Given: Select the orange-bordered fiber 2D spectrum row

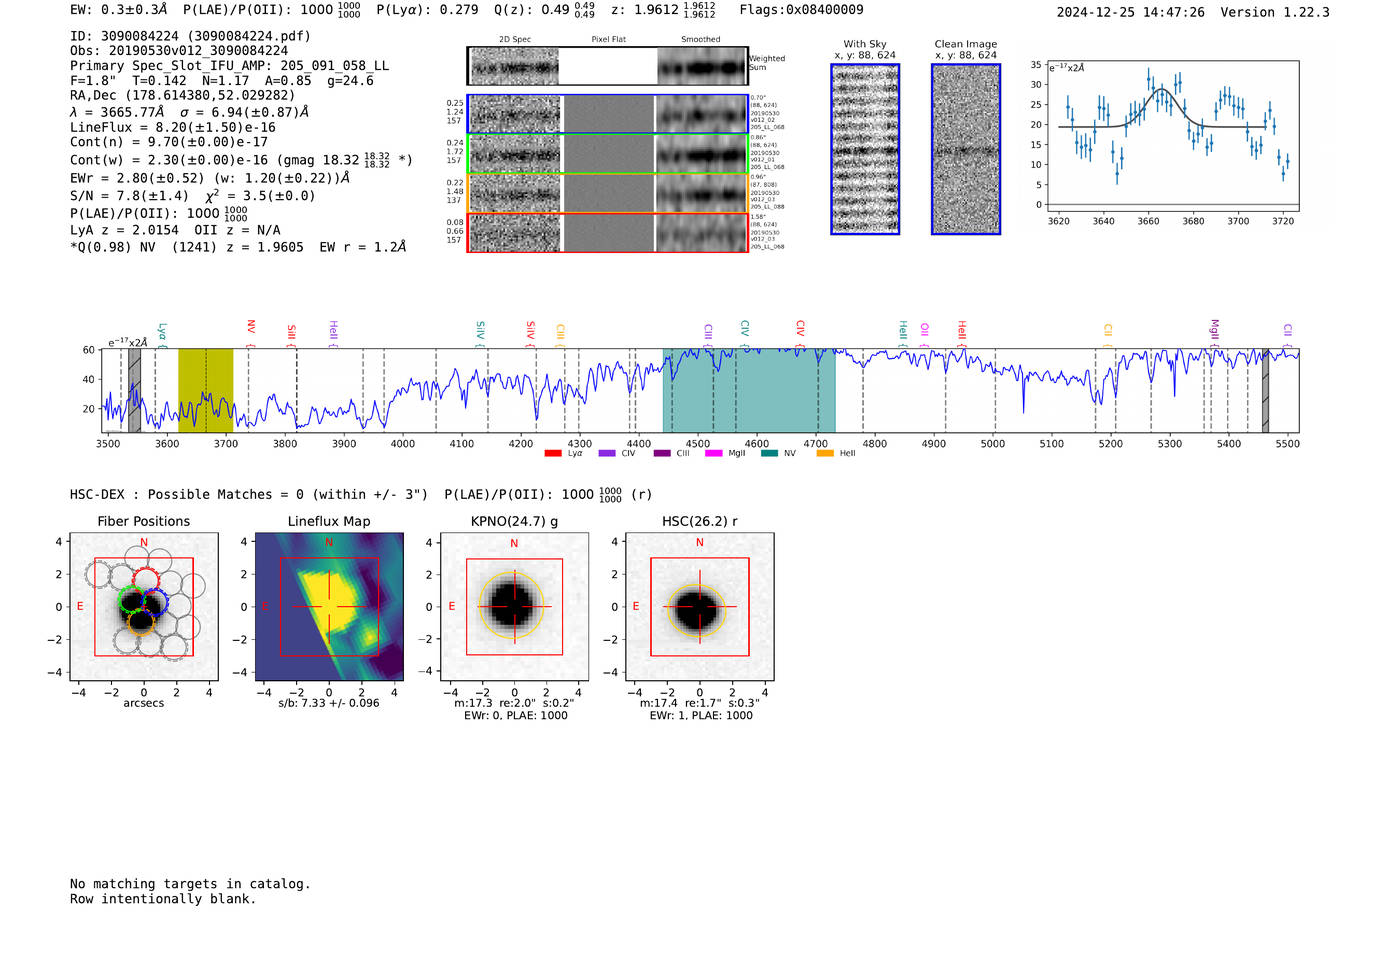Looking at the screenshot, I should [x=608, y=193].
